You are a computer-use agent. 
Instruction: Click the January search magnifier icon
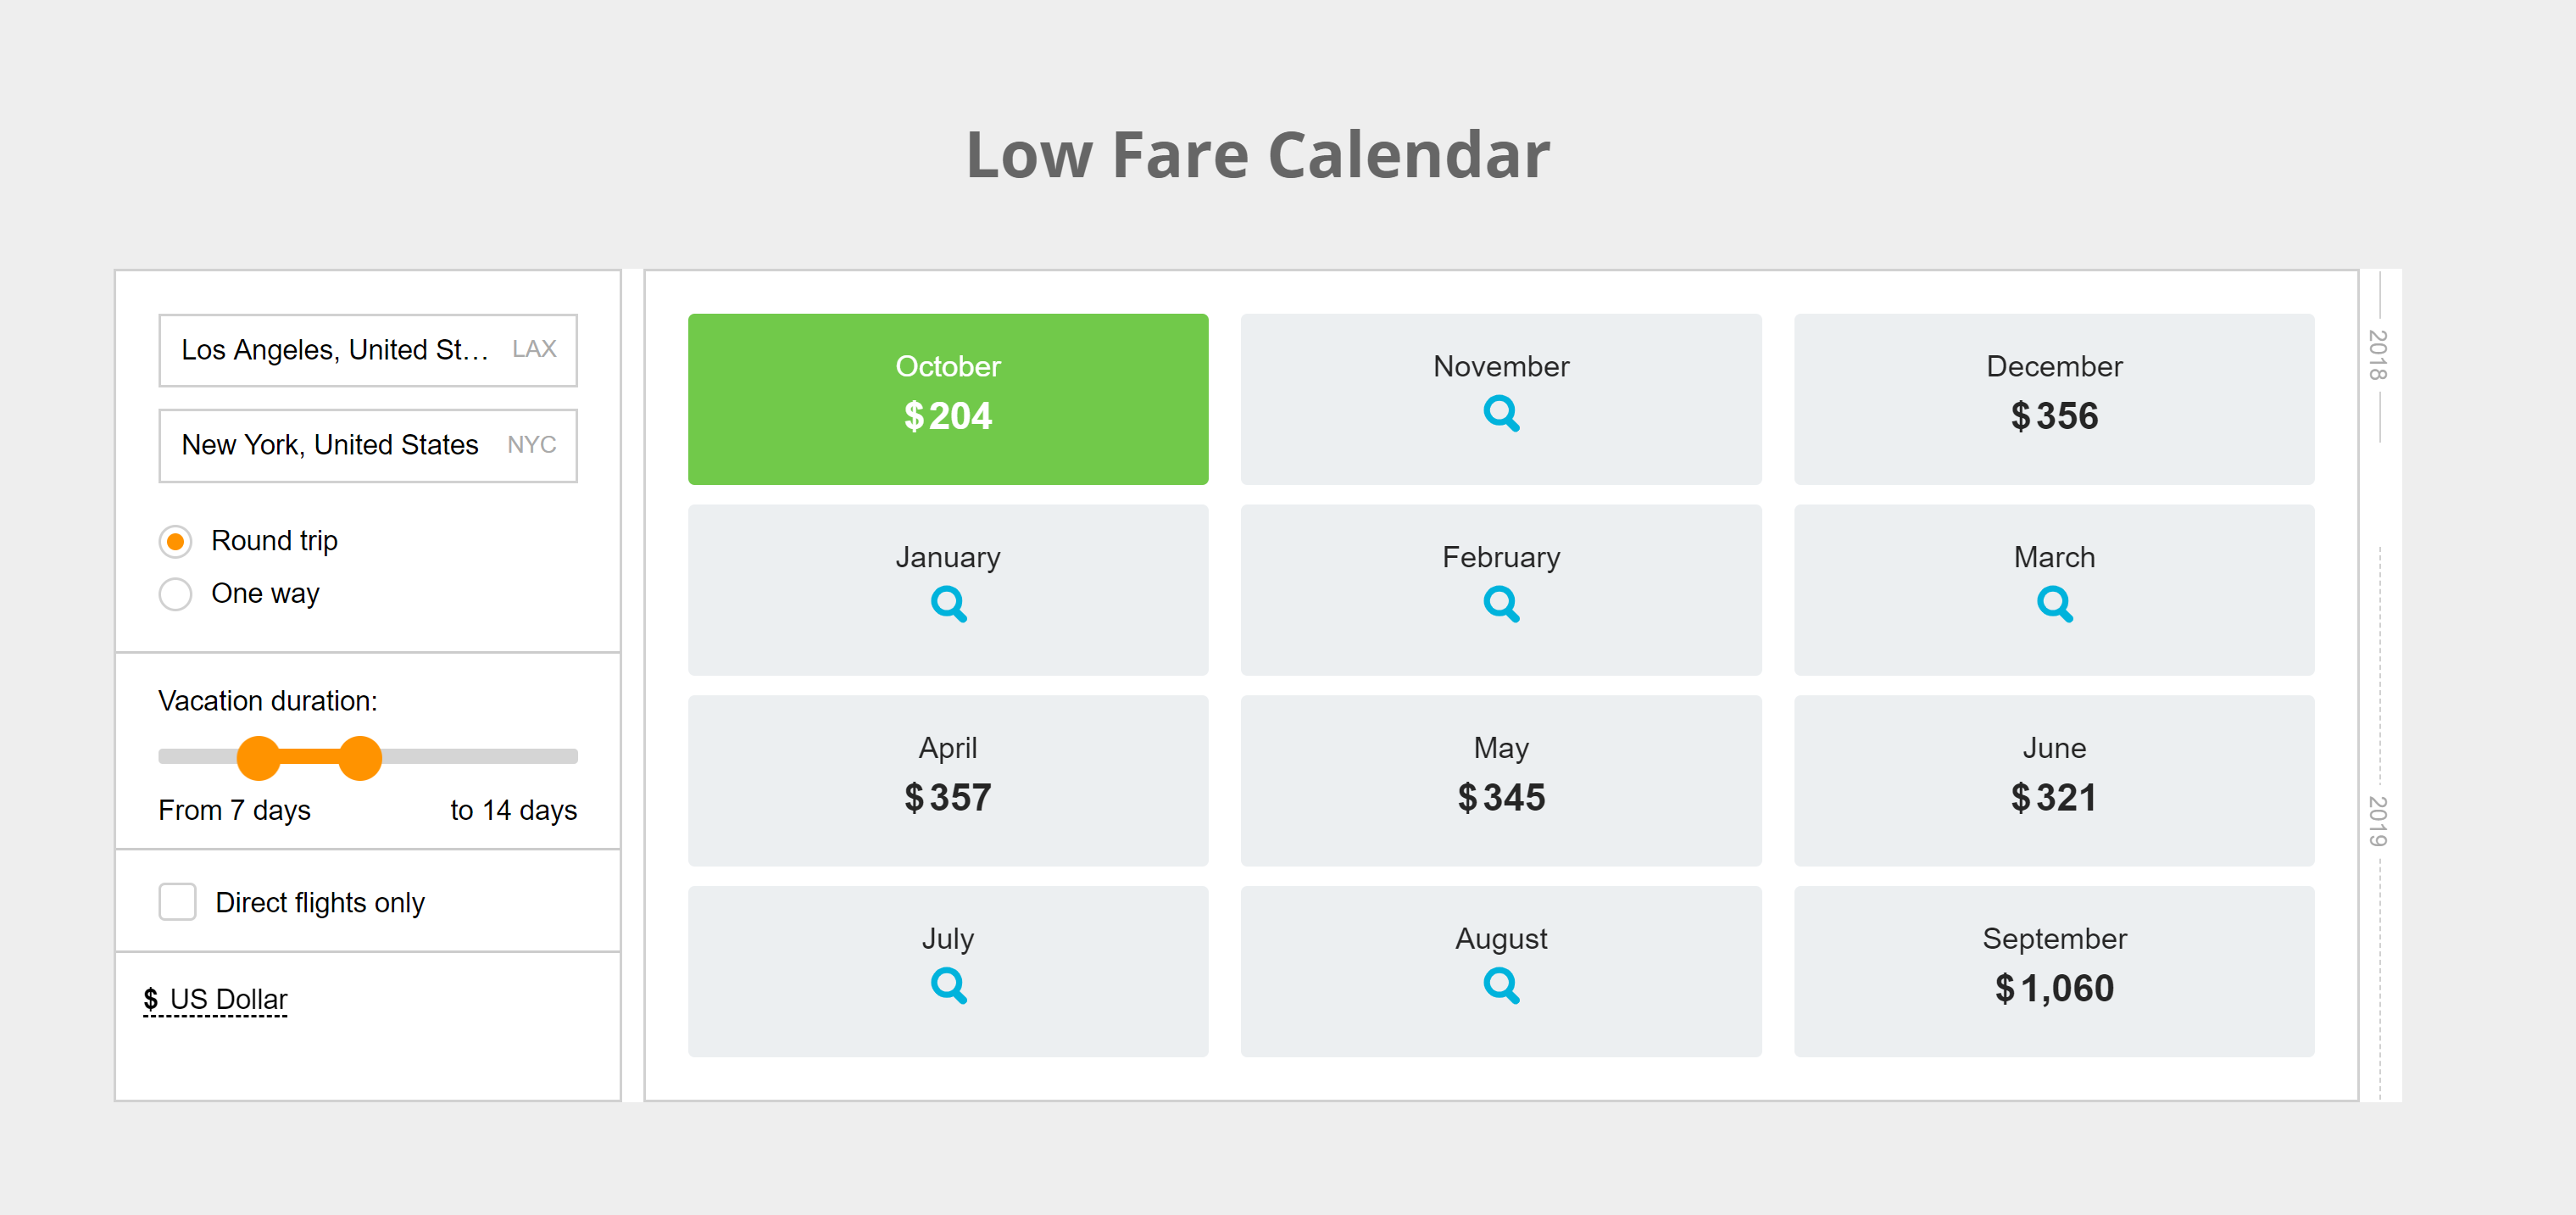tap(948, 603)
